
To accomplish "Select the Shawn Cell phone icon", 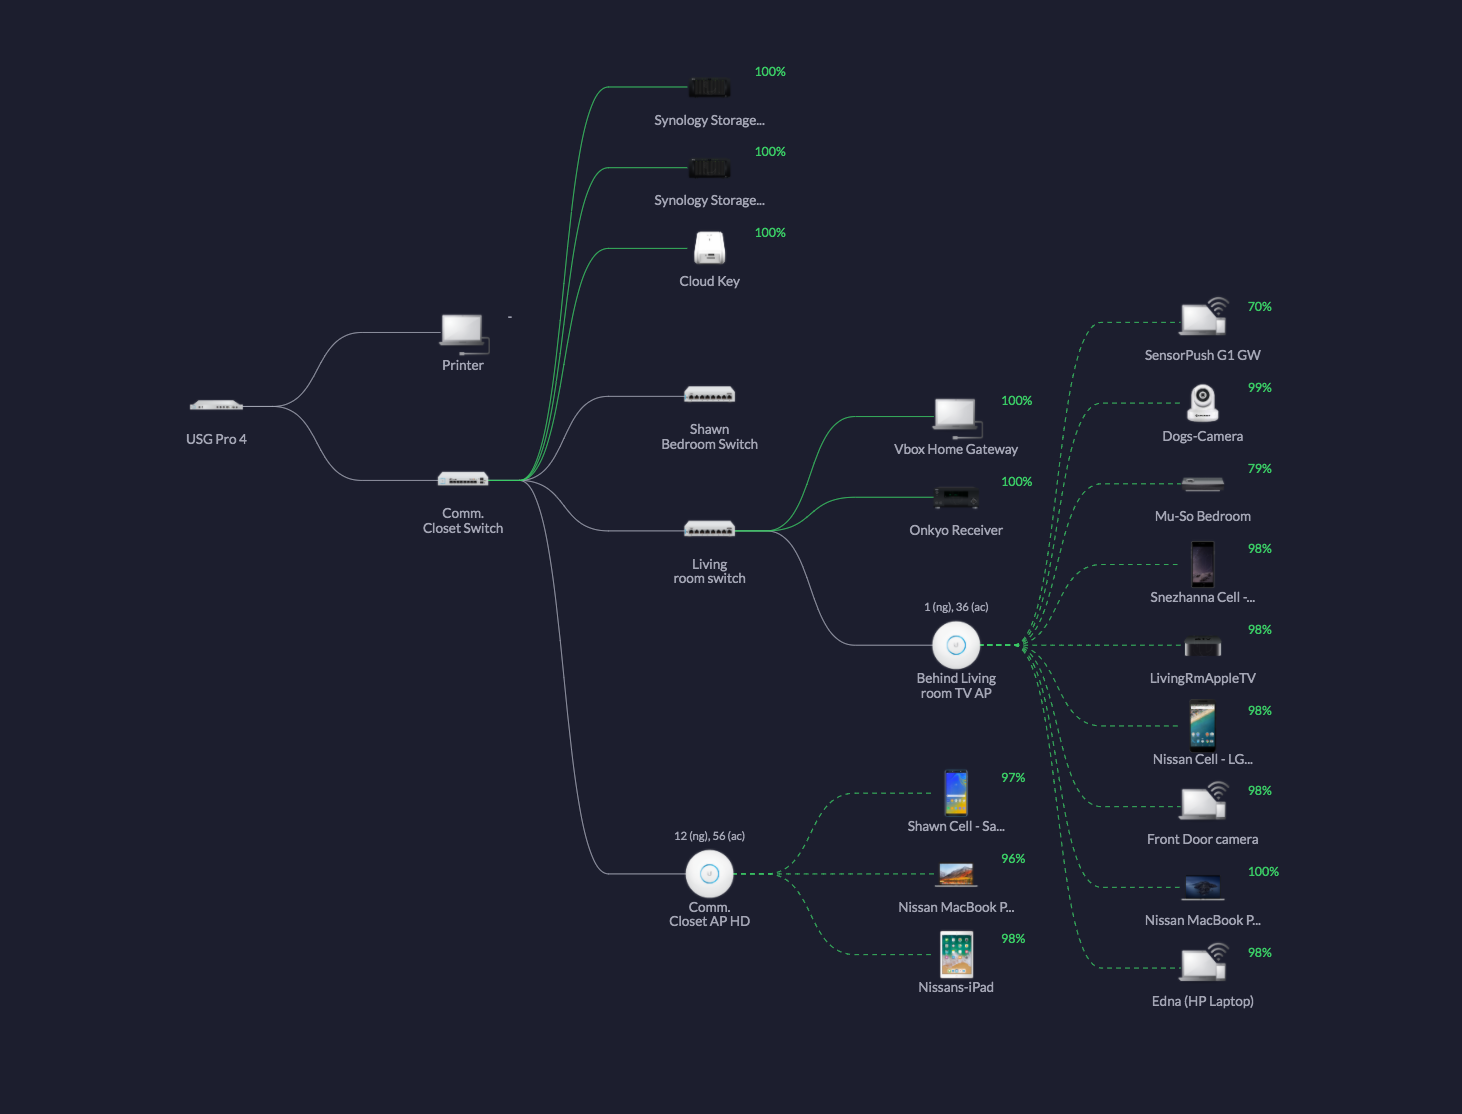I will pos(956,792).
